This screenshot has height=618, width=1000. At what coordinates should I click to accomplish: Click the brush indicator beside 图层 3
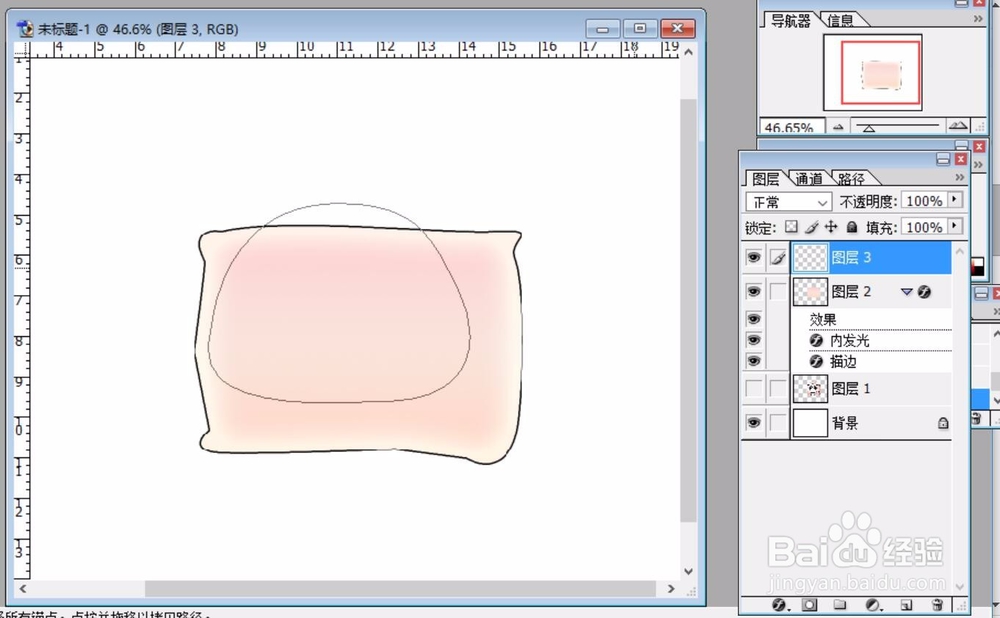(x=778, y=258)
